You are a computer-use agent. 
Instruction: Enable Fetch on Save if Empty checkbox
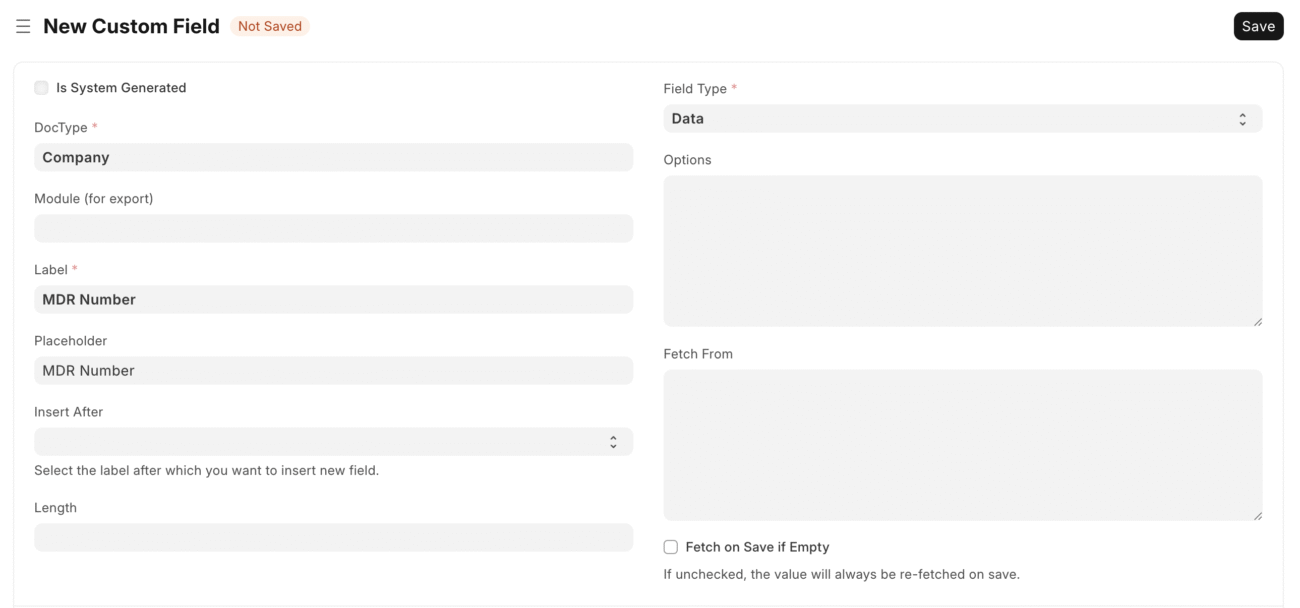(671, 547)
